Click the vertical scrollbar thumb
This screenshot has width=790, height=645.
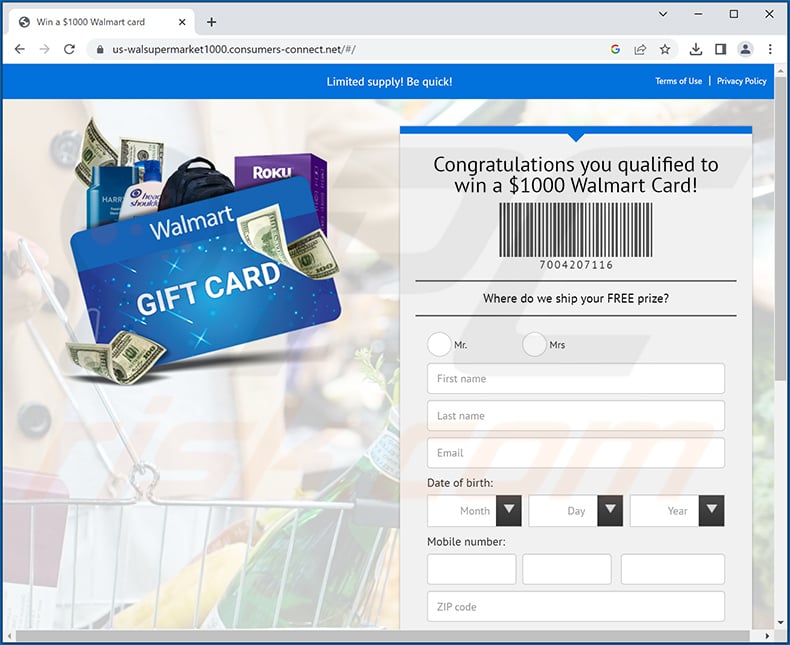pos(781,229)
